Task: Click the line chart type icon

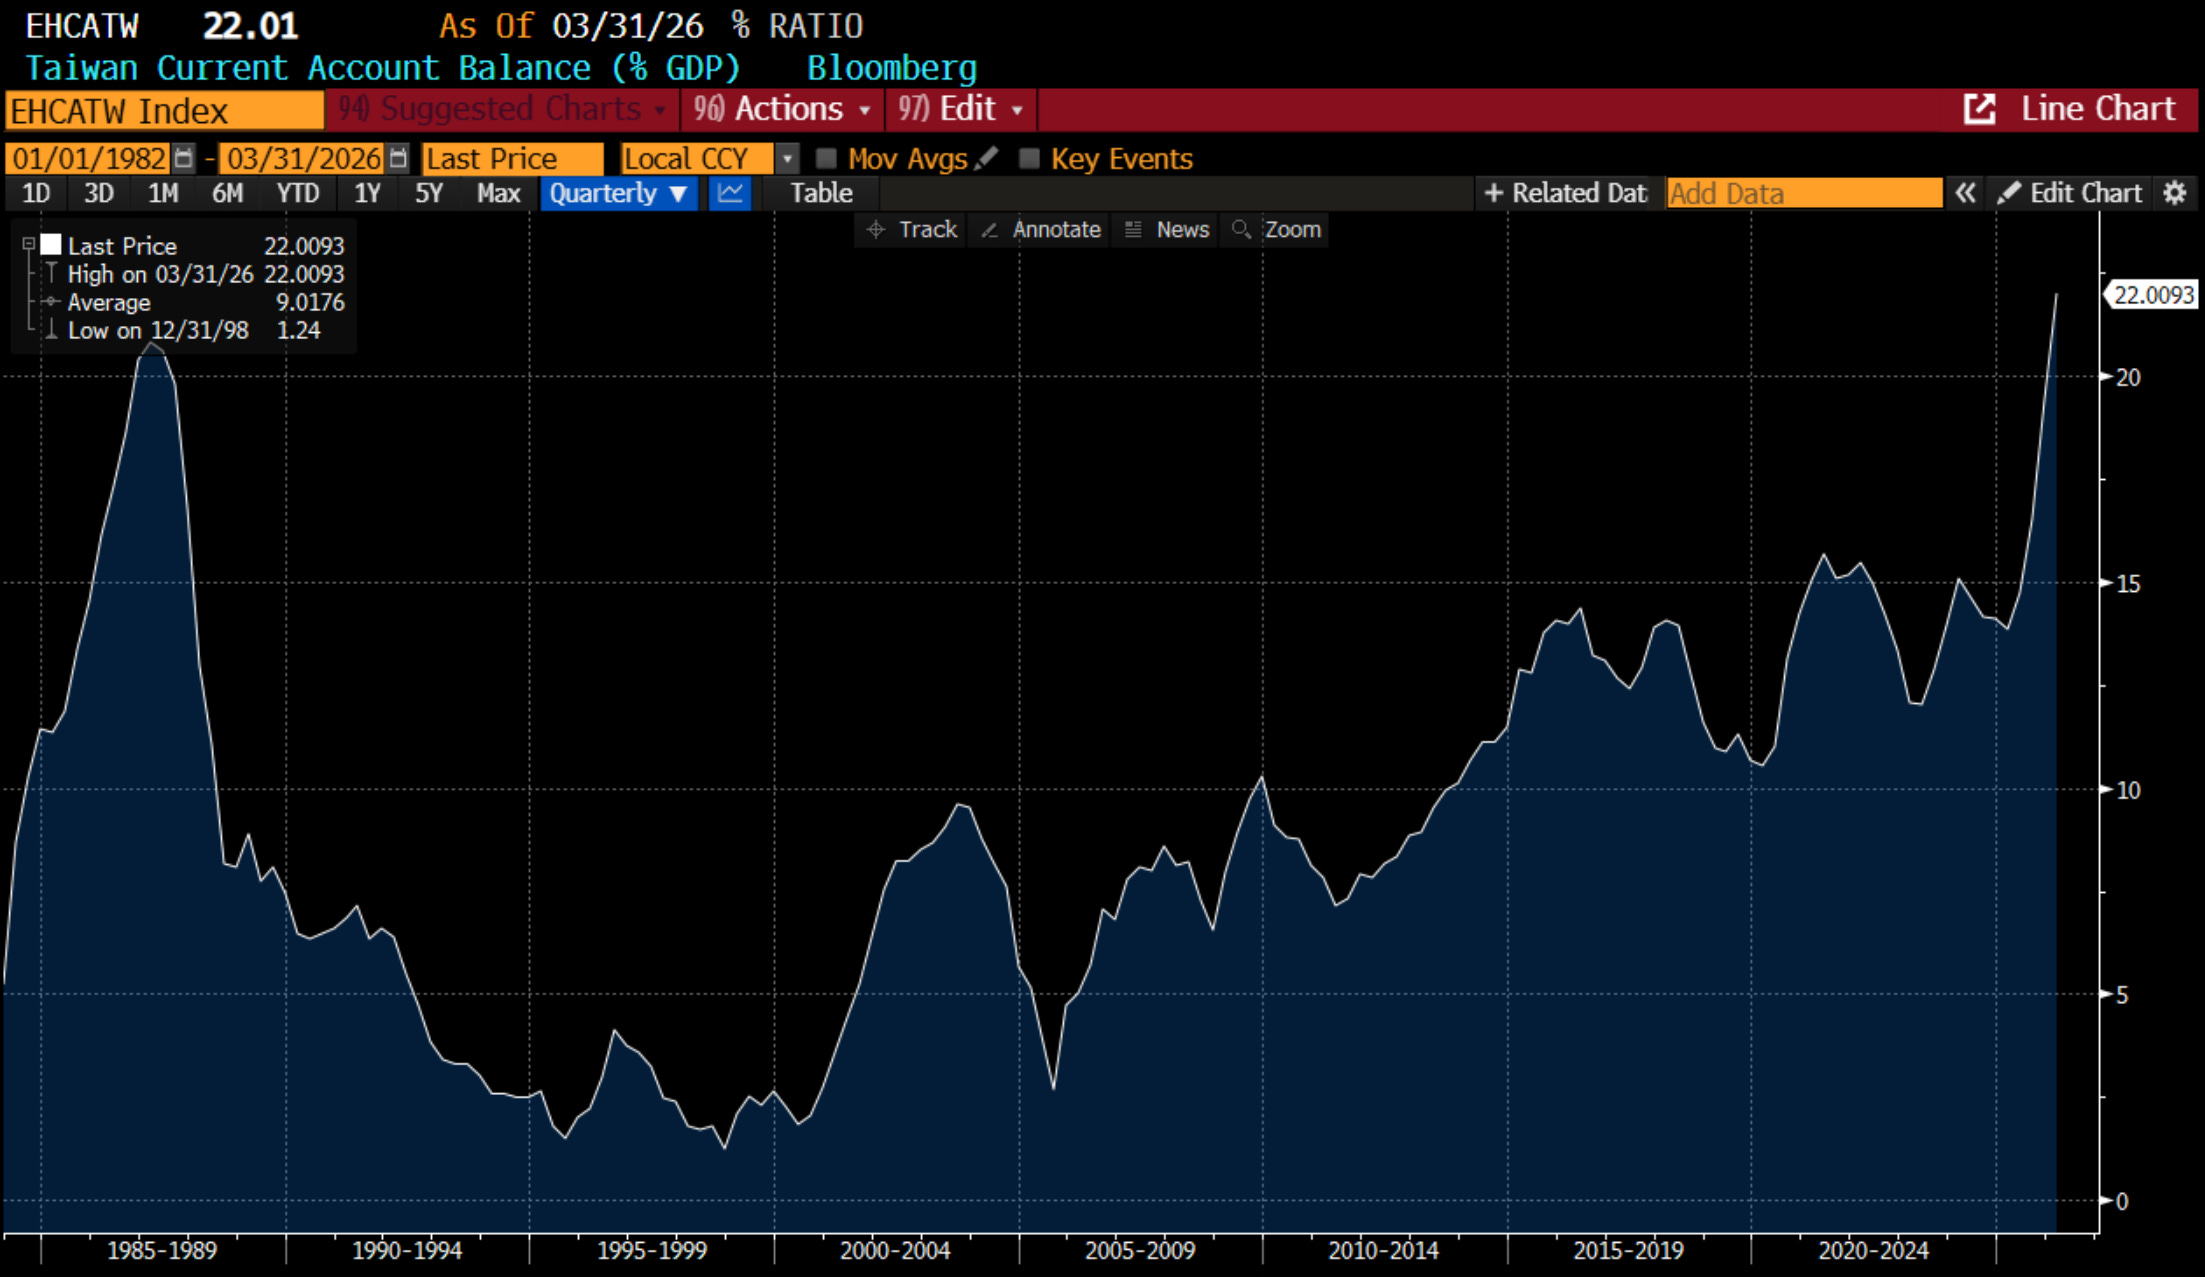Action: tap(730, 193)
